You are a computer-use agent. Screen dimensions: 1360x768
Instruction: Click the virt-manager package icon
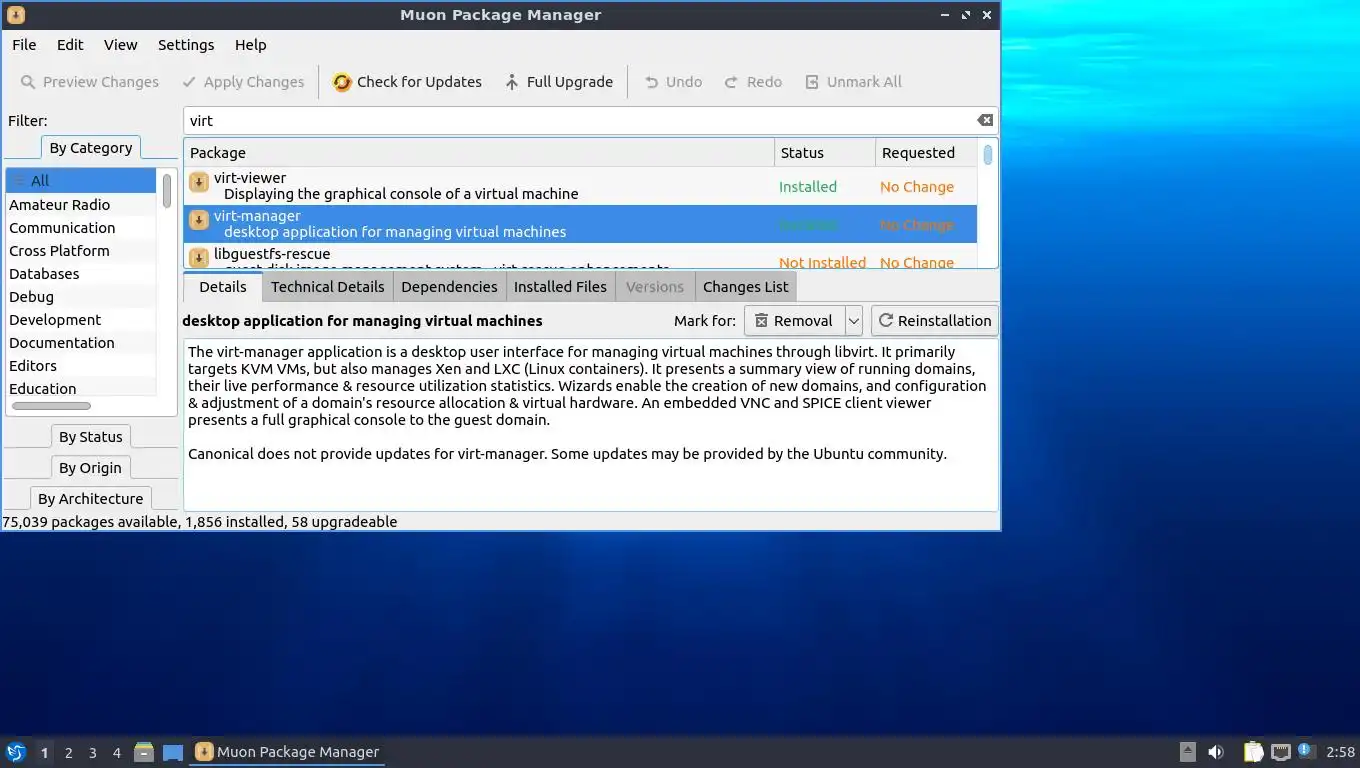[199, 220]
